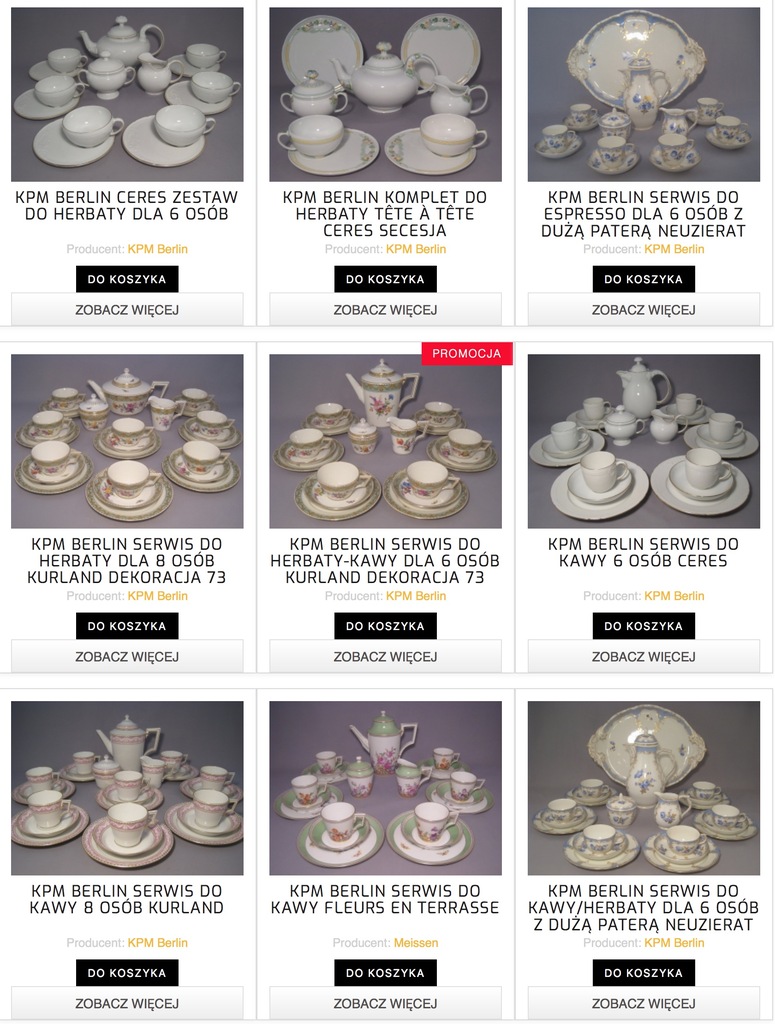Click Zobacz więcej under Fleurs en Terrasse set

coord(385,1003)
